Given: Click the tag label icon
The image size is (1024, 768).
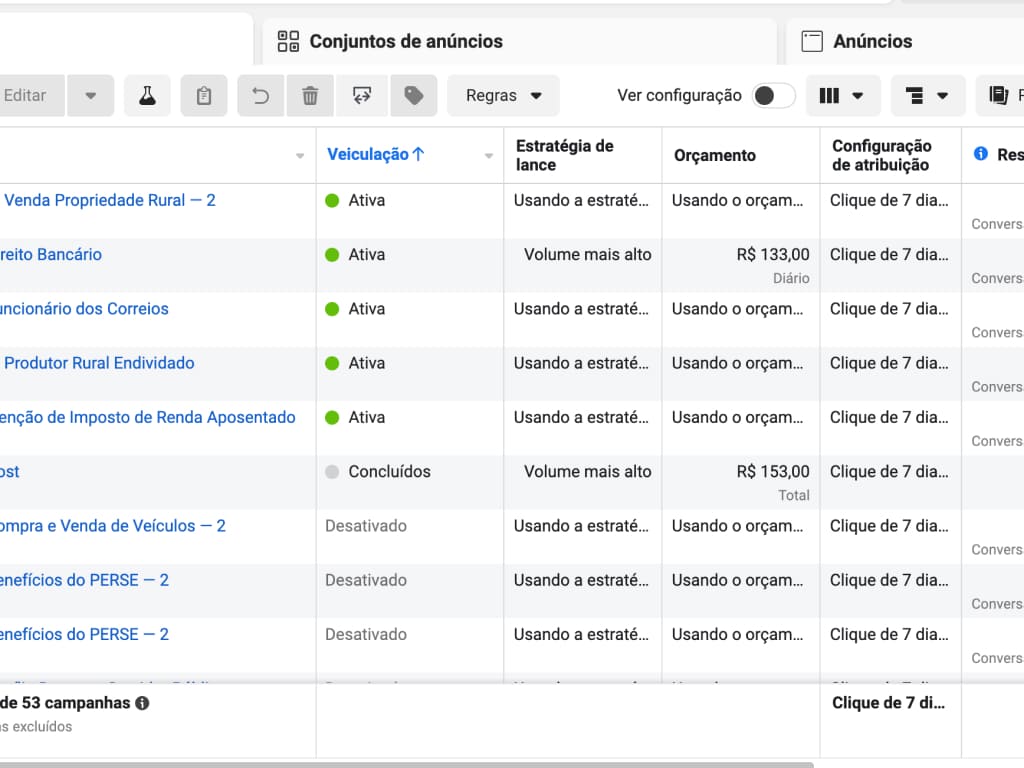Looking at the screenshot, I should tap(413, 96).
